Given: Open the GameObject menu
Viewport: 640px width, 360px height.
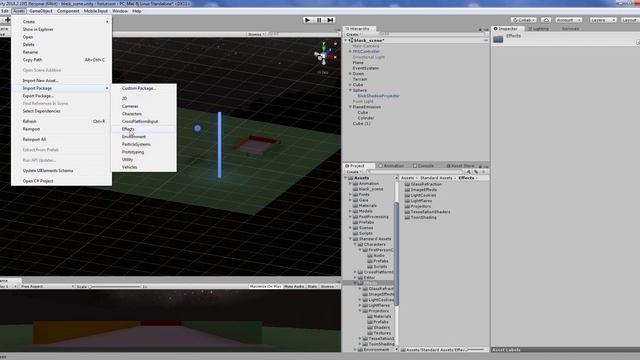Looking at the screenshot, I should click(41, 11).
